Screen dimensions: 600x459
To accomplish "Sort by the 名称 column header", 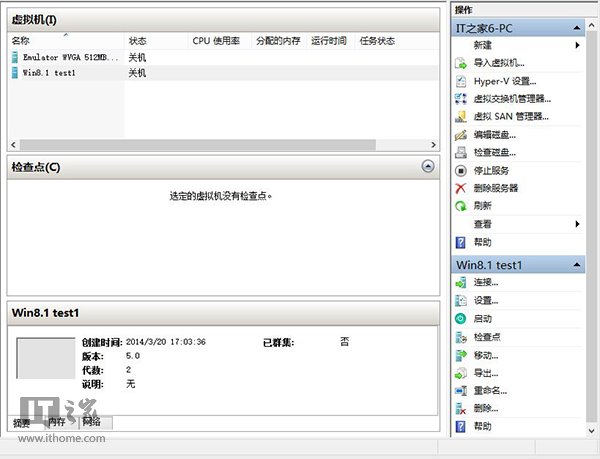I will point(66,41).
